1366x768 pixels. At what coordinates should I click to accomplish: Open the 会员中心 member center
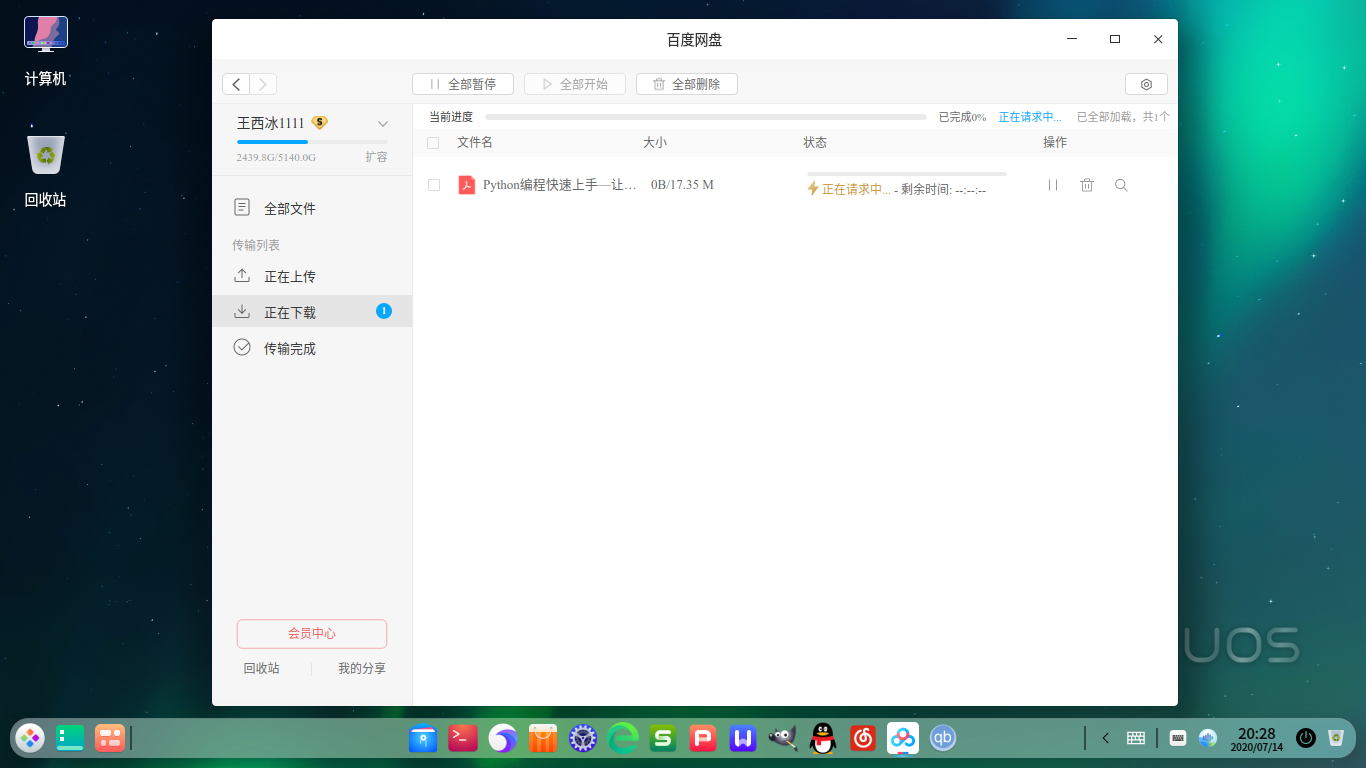tap(312, 633)
